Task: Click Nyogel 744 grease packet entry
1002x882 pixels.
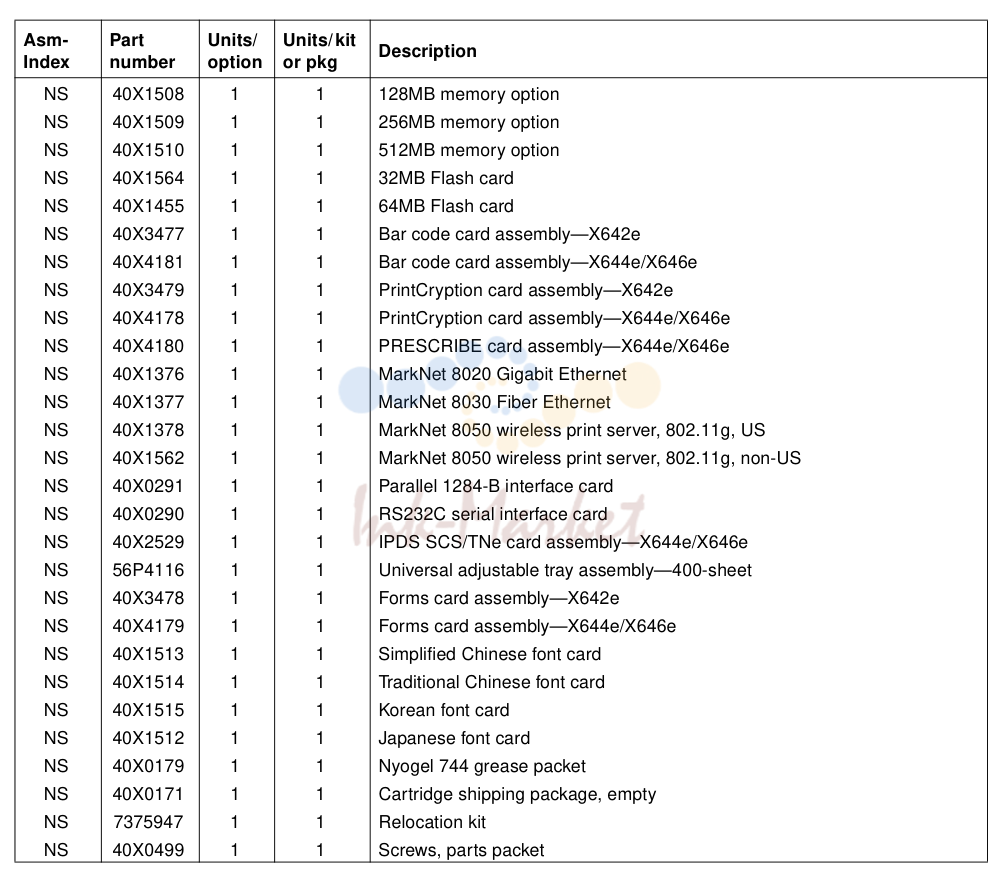Action: [482, 766]
